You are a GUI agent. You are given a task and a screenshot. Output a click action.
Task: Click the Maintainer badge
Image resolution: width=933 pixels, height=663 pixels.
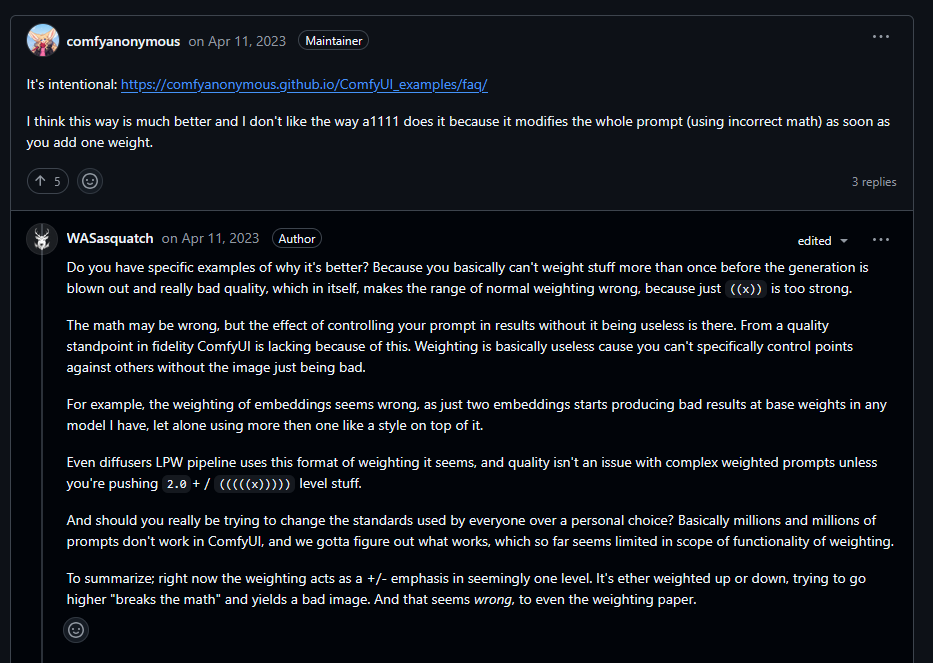(333, 40)
